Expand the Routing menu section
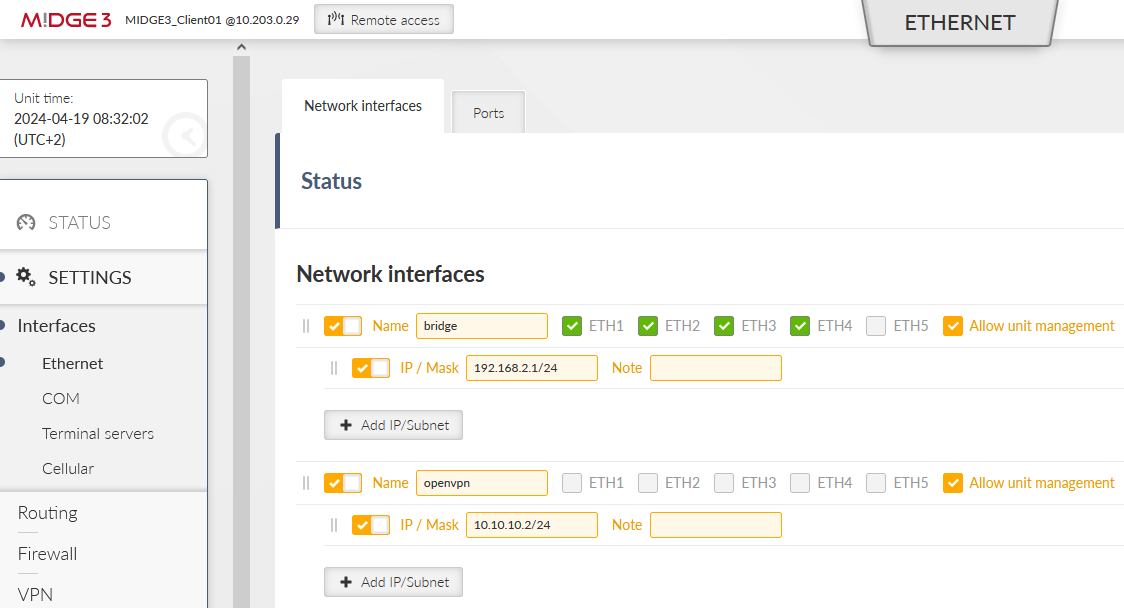This screenshot has width=1124, height=608. pyautogui.click(x=47, y=513)
